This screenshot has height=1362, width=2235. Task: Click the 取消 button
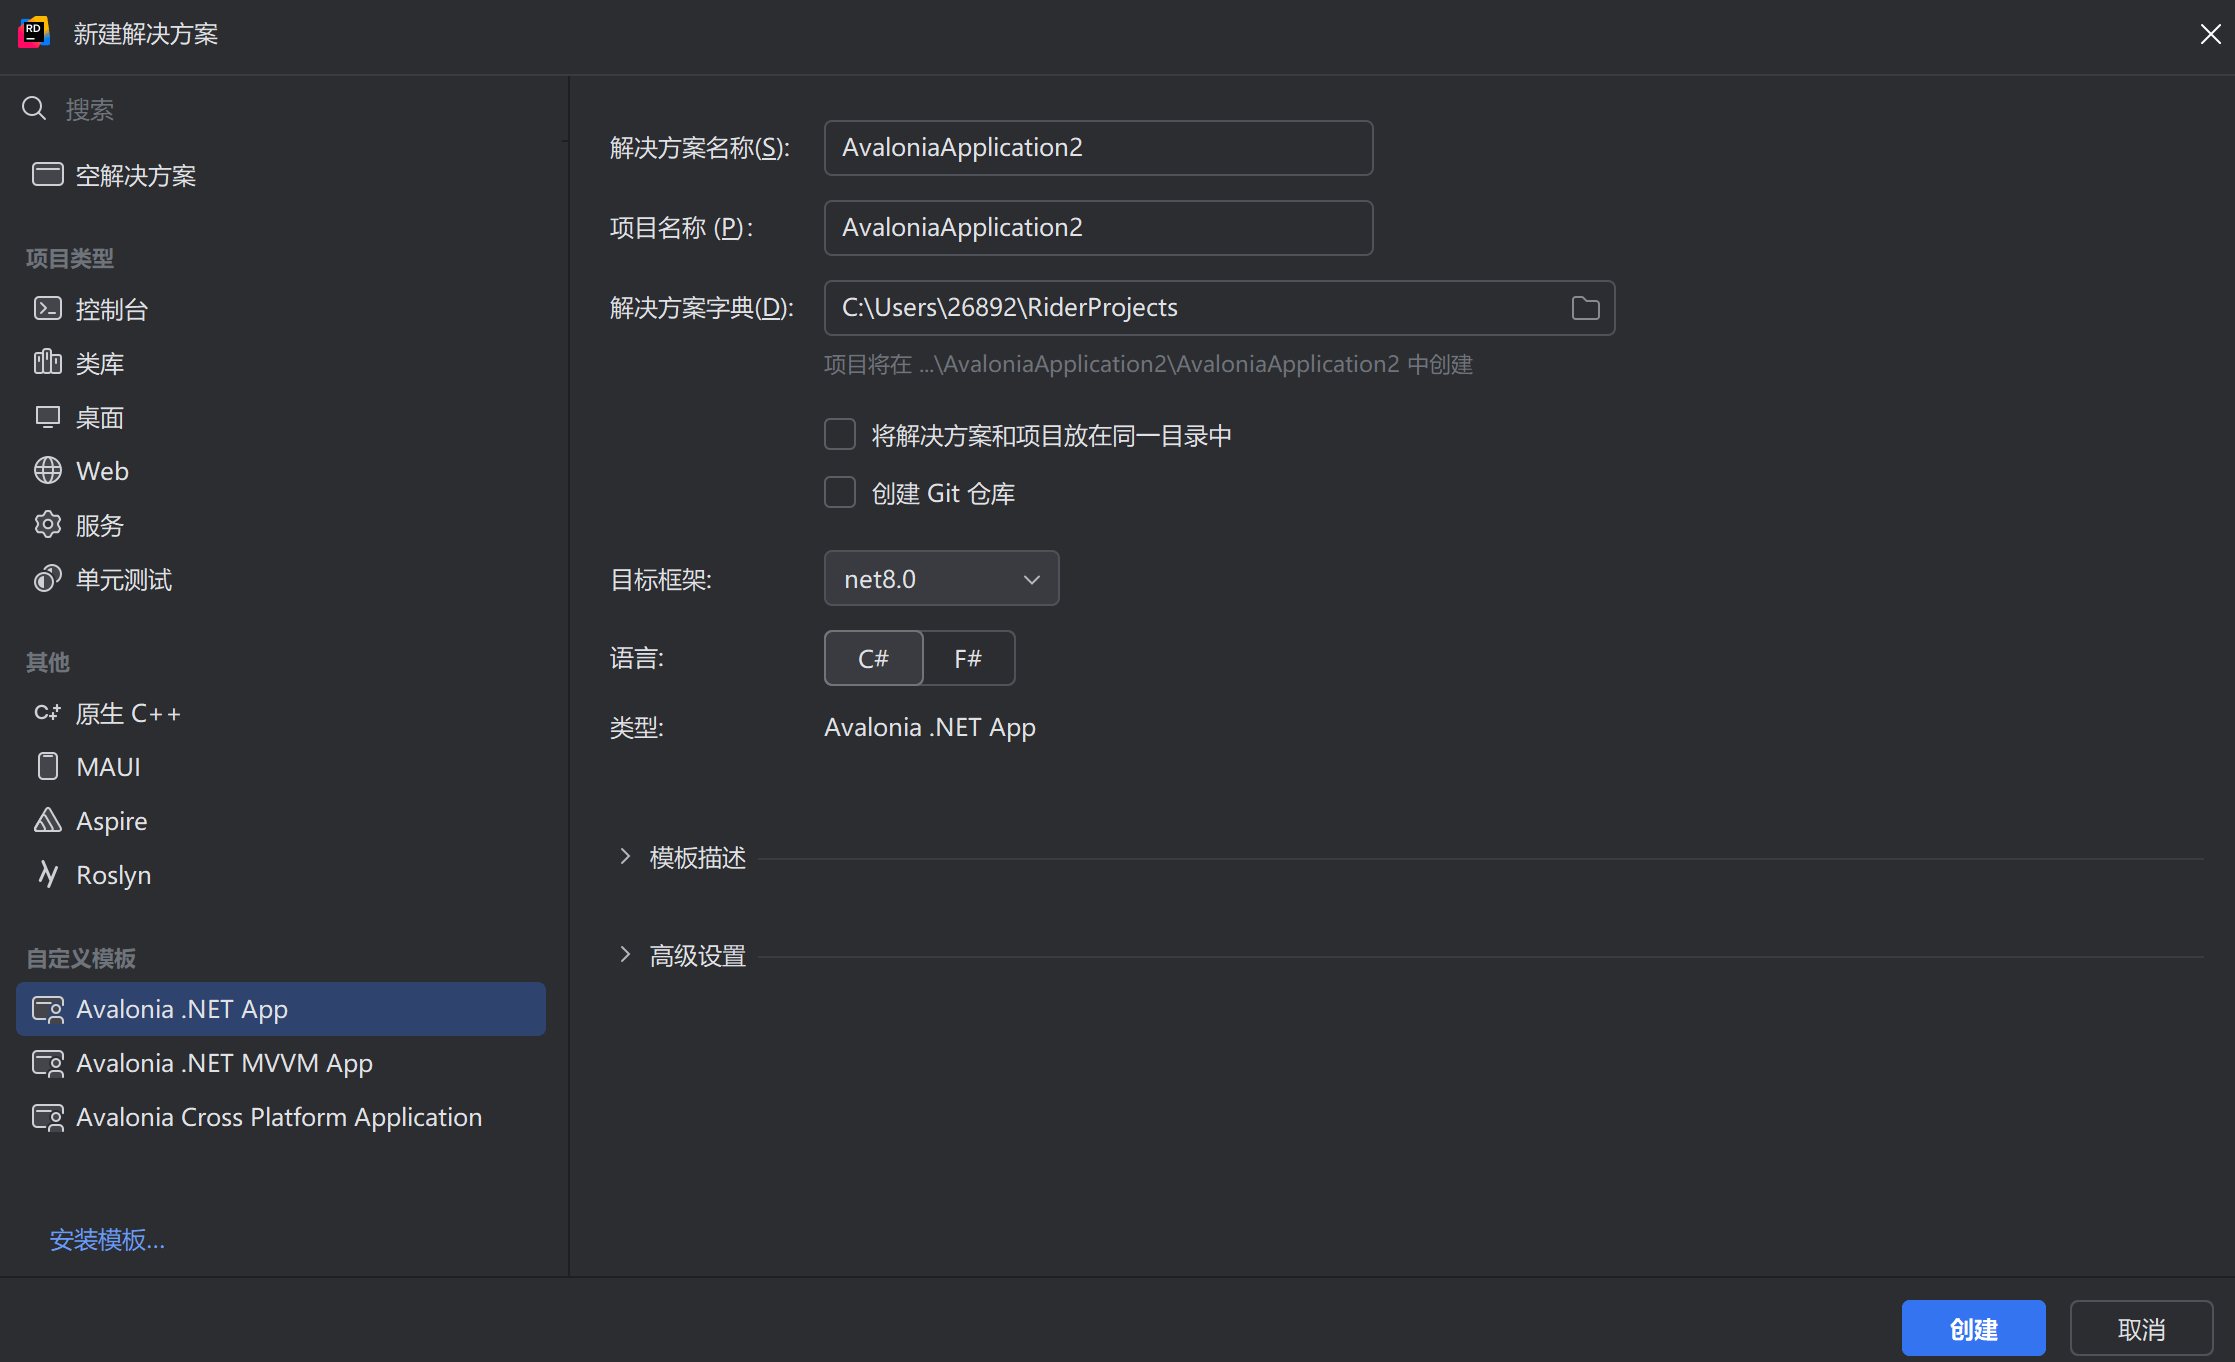pos(2141,1329)
